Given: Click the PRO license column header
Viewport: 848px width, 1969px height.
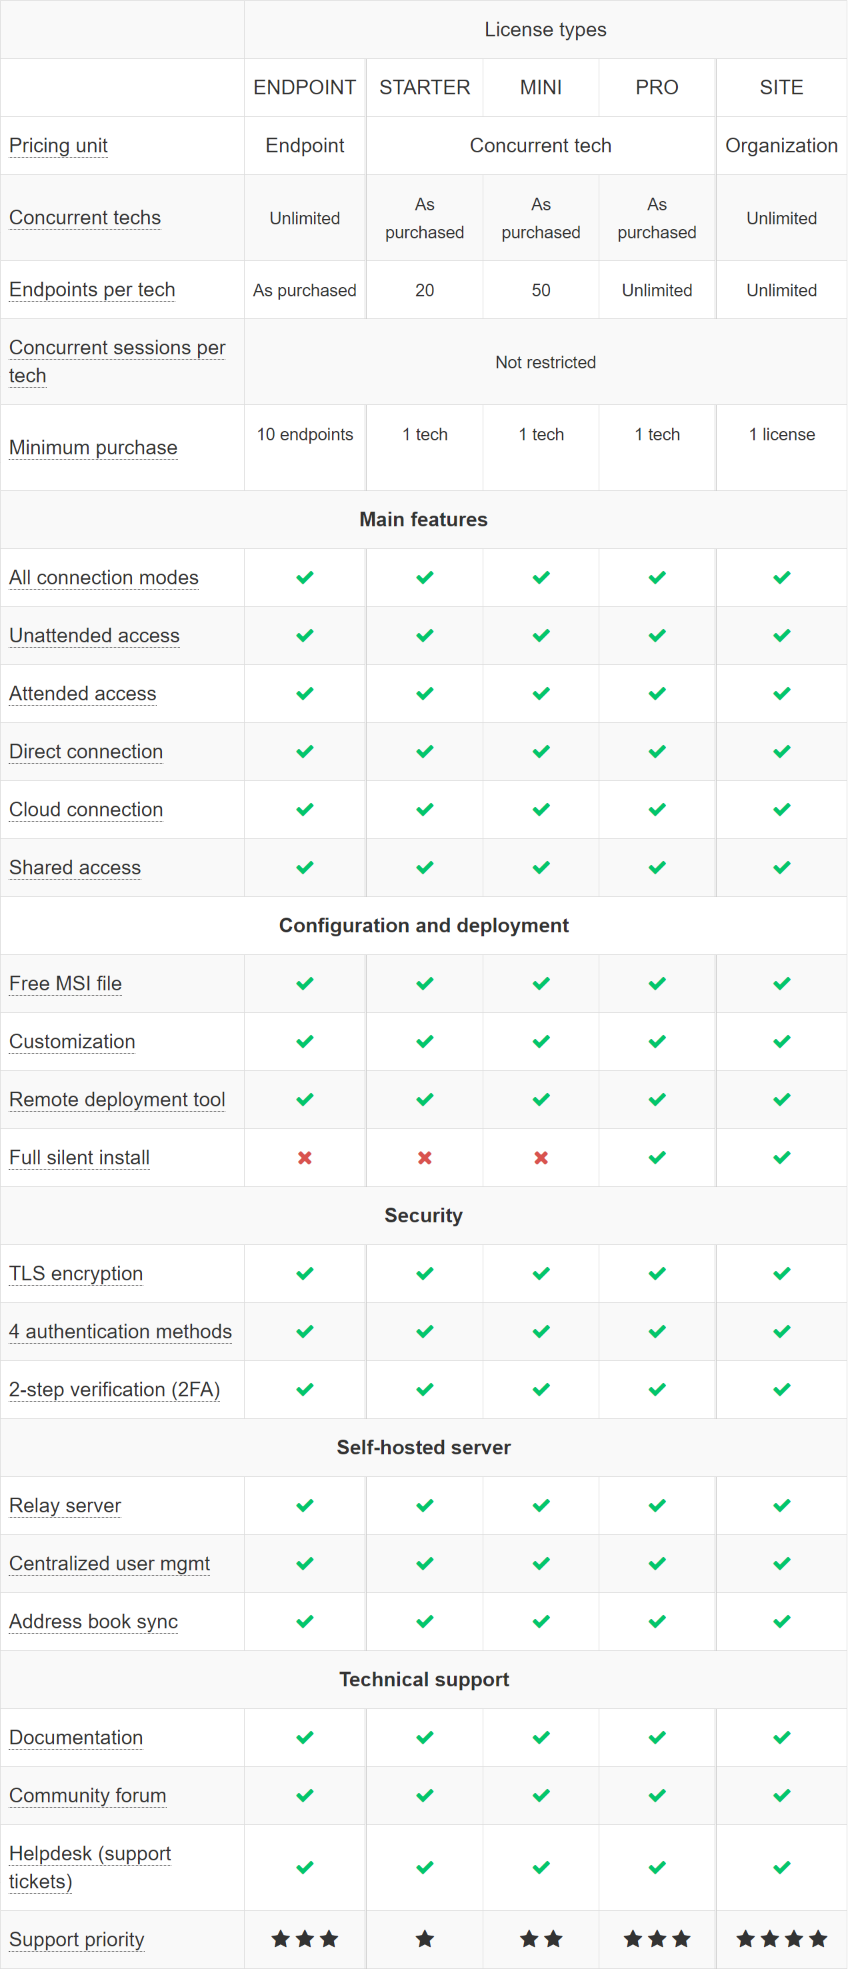Looking at the screenshot, I should point(657,88).
